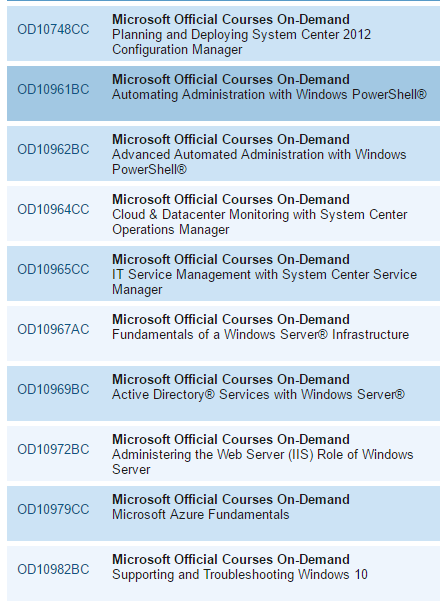Viewport: 440px width, 606px height.
Task: Select course code OD10967AC
Action: click(x=53, y=329)
